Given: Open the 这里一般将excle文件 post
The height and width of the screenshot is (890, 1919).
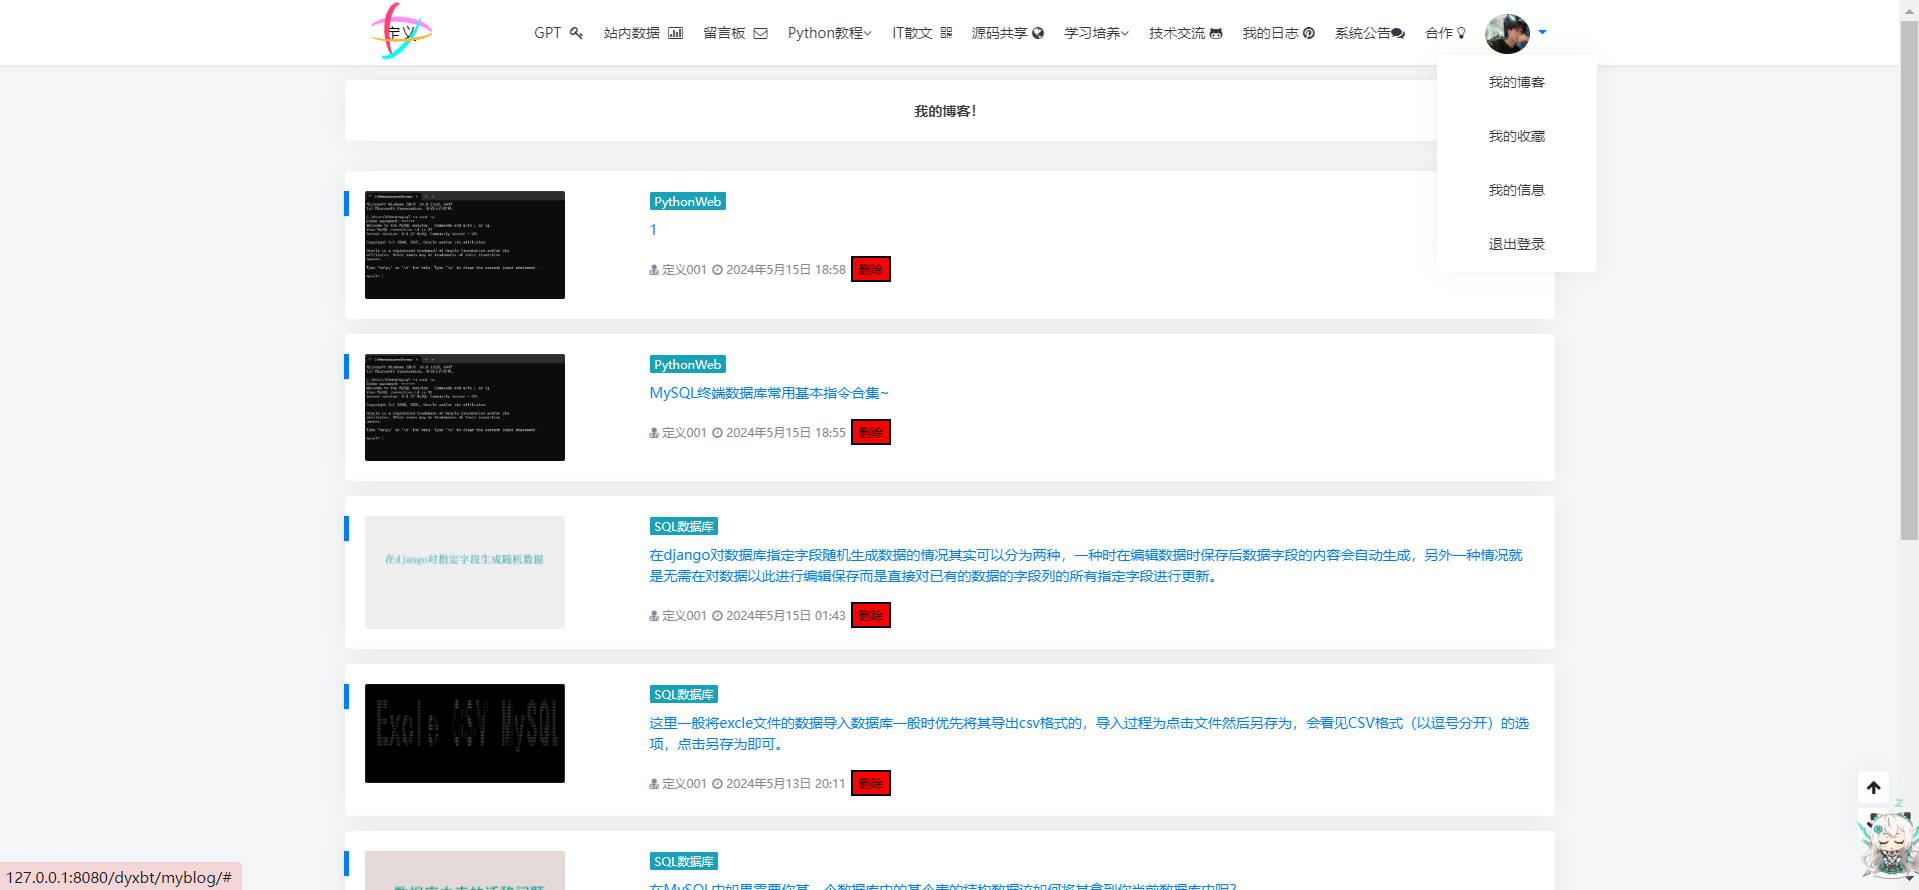Looking at the screenshot, I should (x=1089, y=733).
